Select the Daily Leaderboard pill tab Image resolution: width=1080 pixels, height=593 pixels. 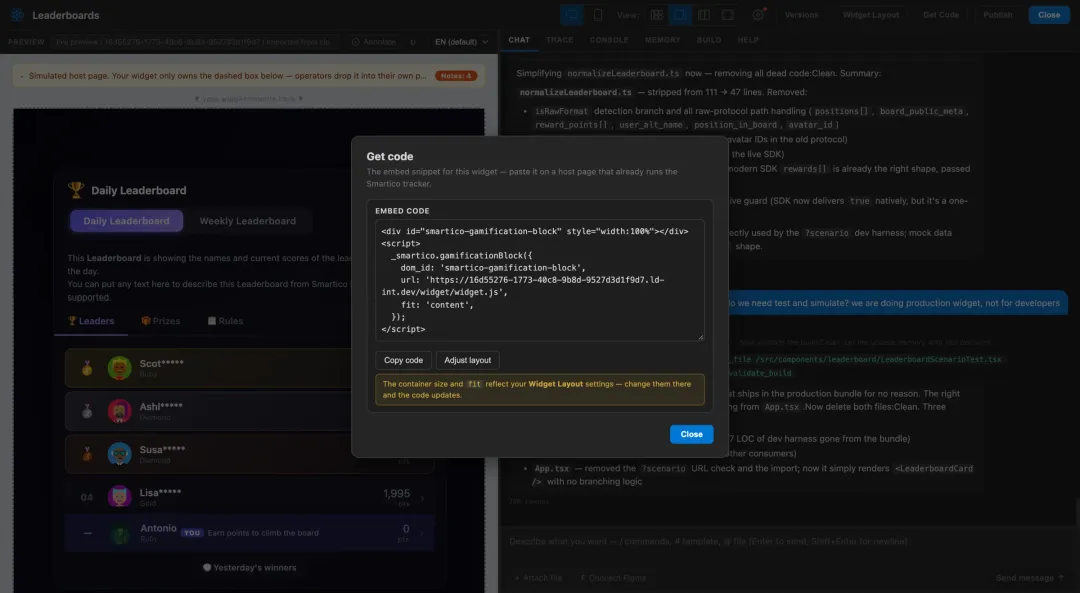click(x=126, y=220)
